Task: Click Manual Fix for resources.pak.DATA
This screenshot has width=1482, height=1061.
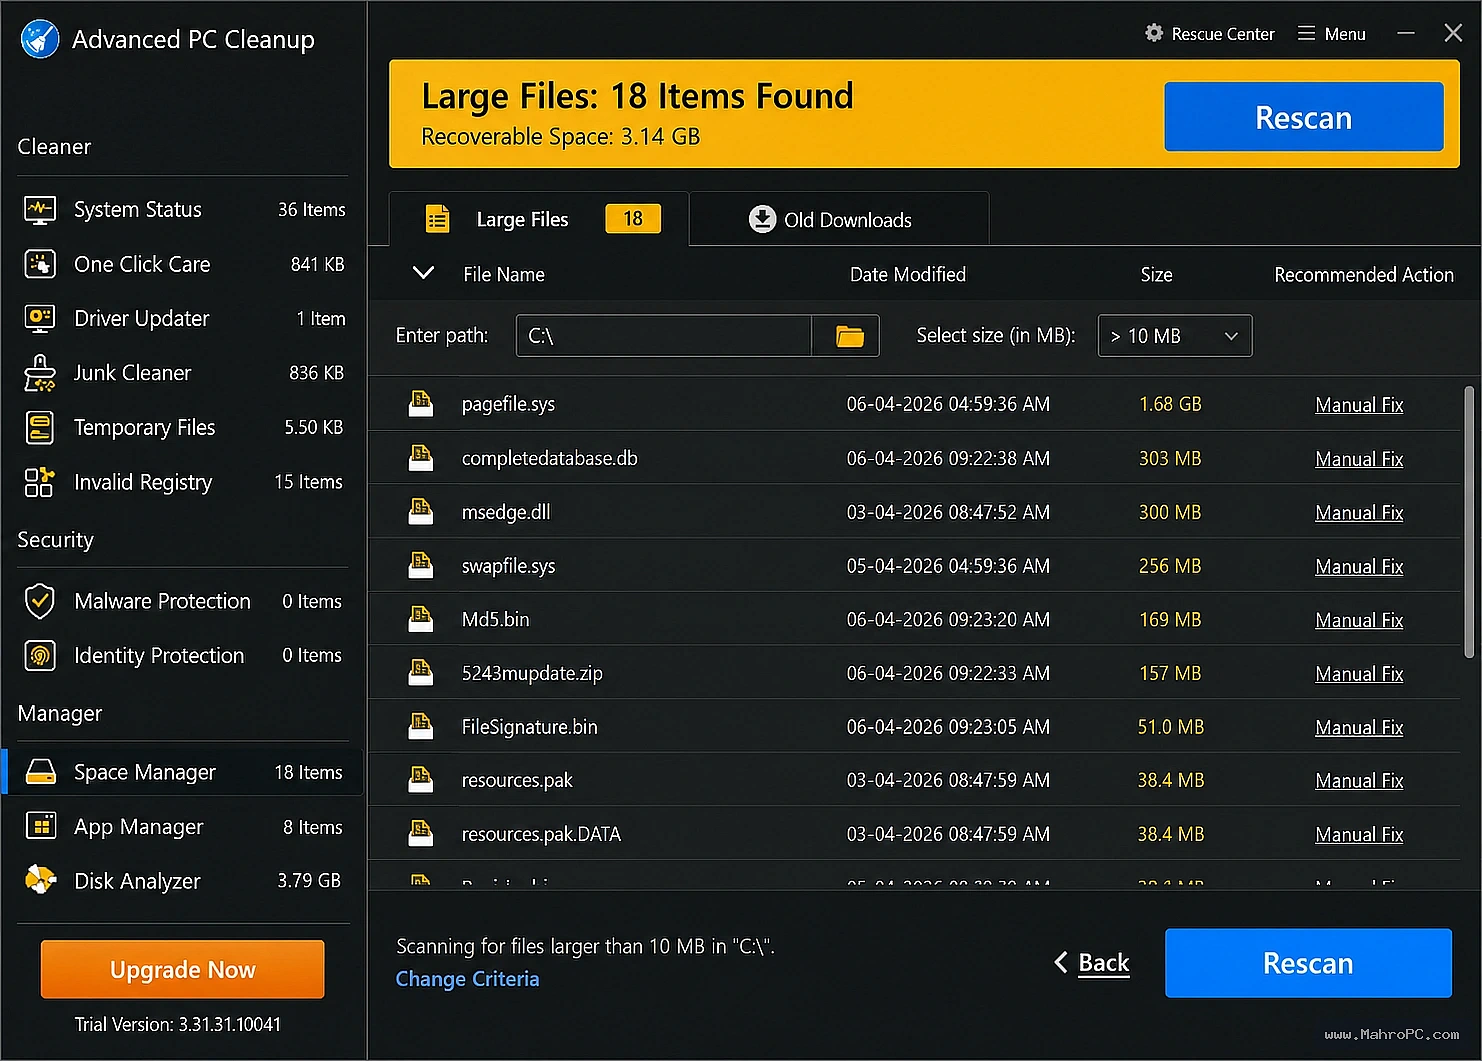Action: pos(1359,835)
